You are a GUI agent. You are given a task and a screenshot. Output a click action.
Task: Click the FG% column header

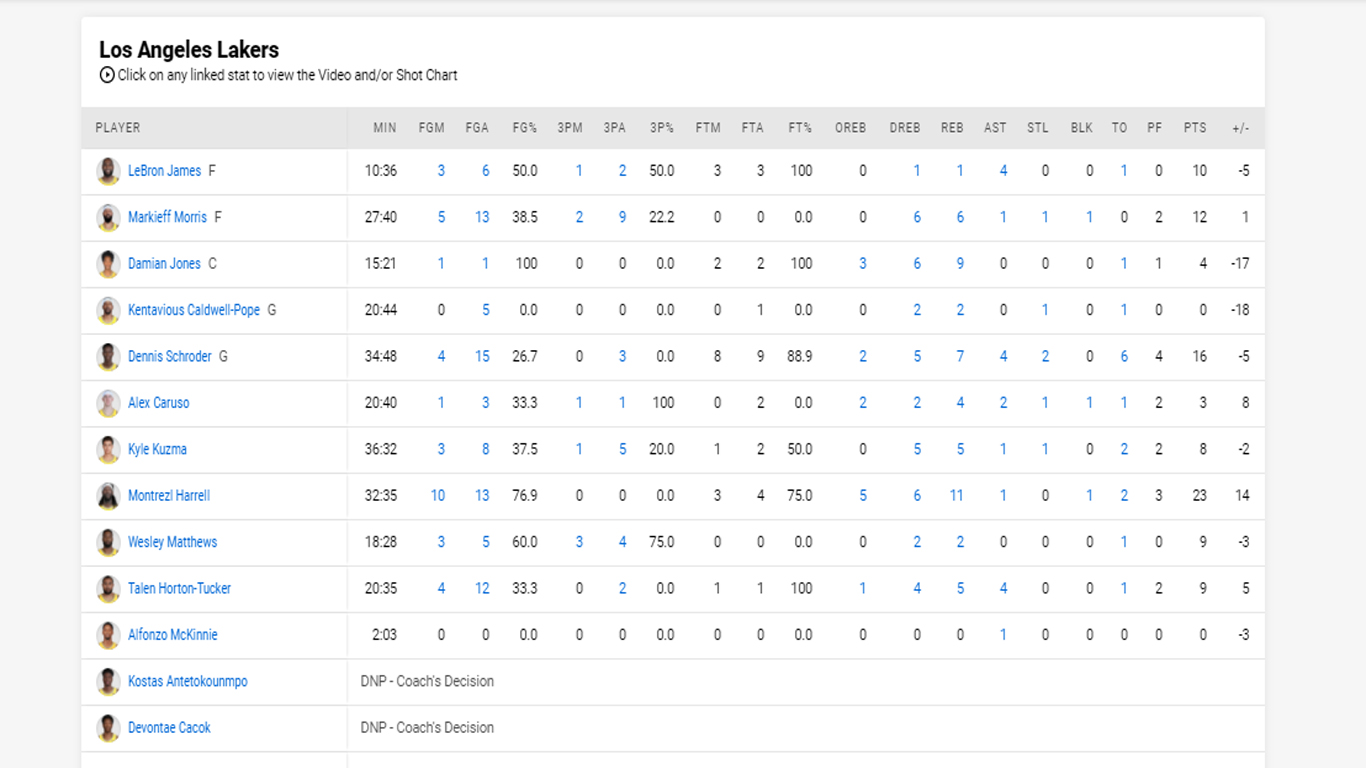click(525, 128)
